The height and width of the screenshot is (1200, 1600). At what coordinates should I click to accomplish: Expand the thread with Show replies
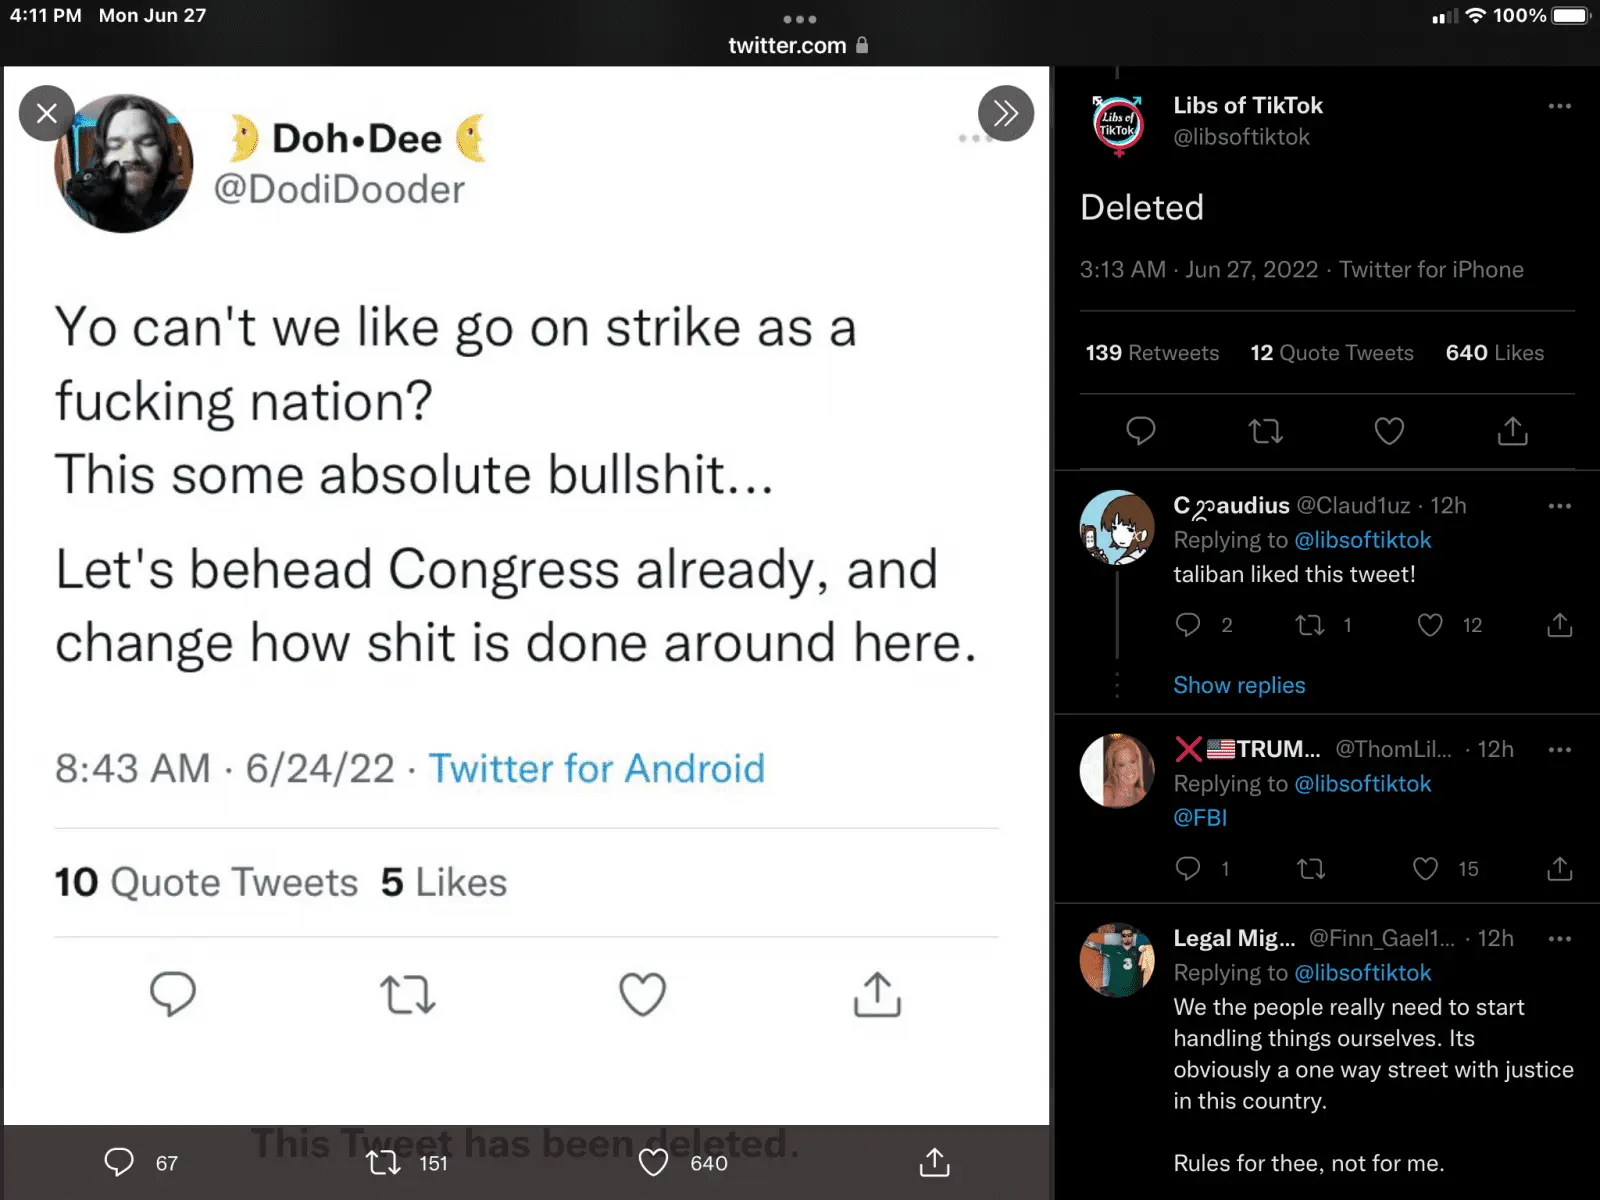click(1239, 685)
